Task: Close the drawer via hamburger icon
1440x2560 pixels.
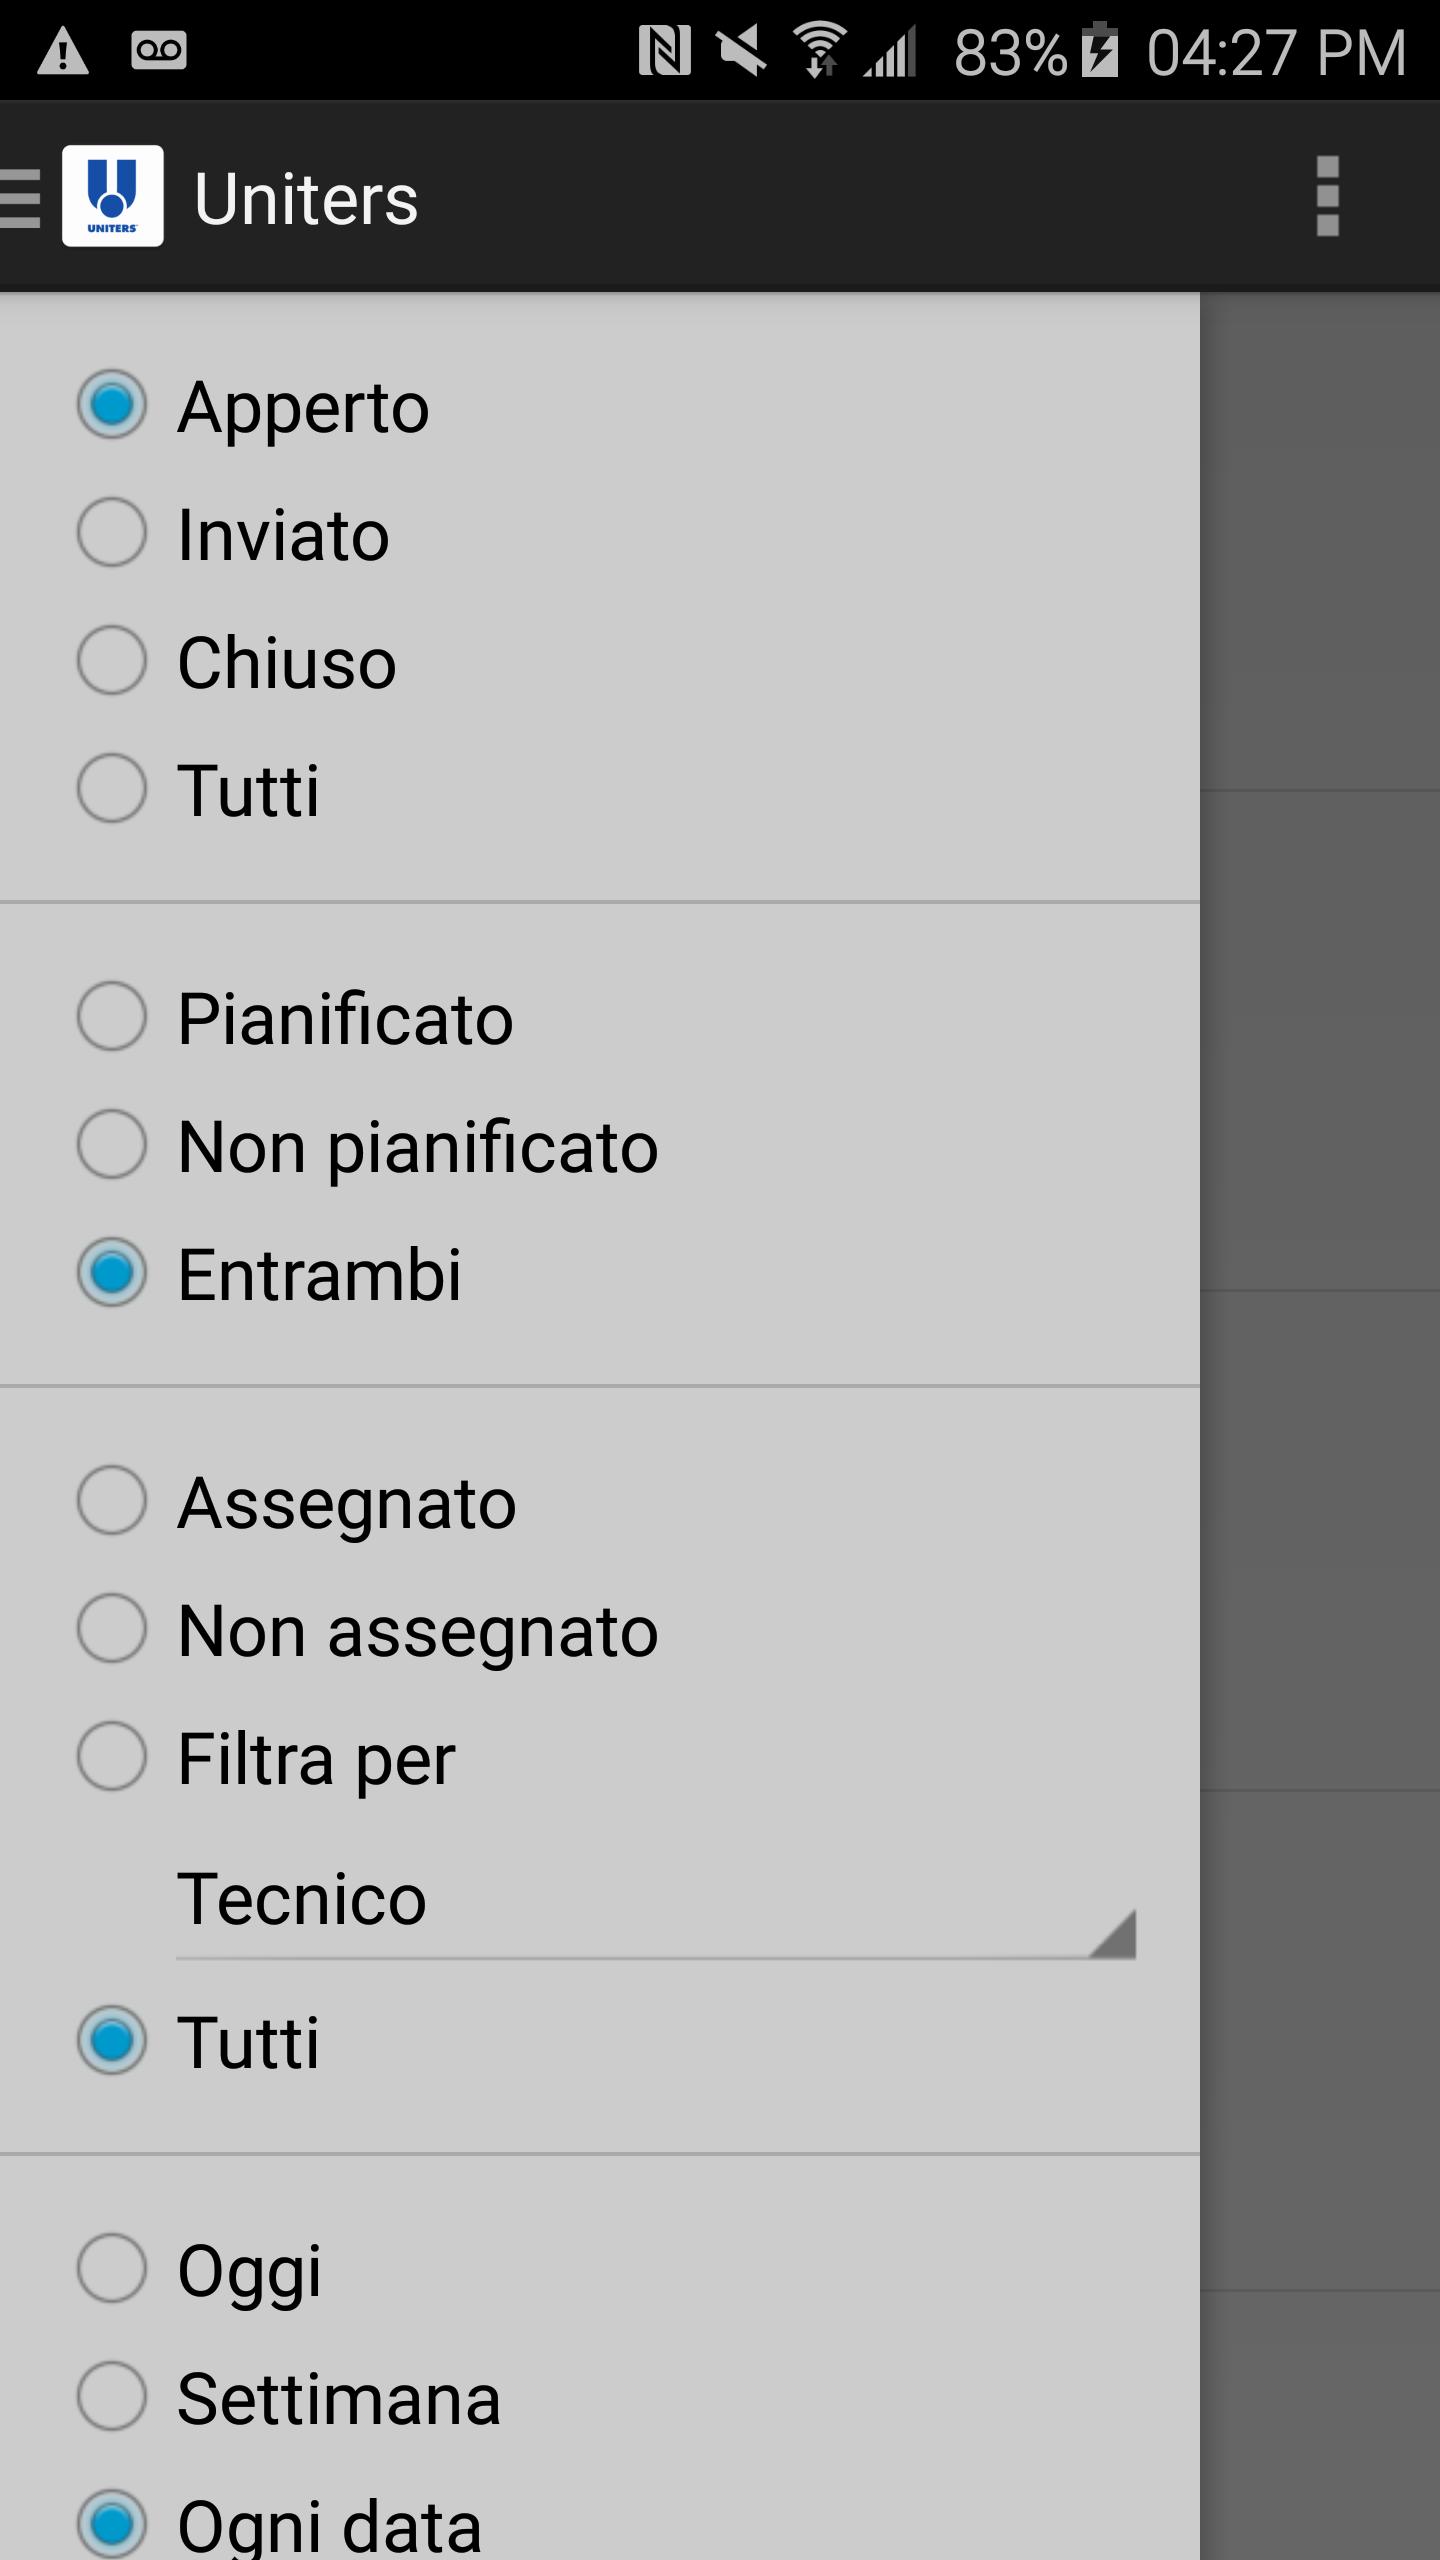Action: 21,197
